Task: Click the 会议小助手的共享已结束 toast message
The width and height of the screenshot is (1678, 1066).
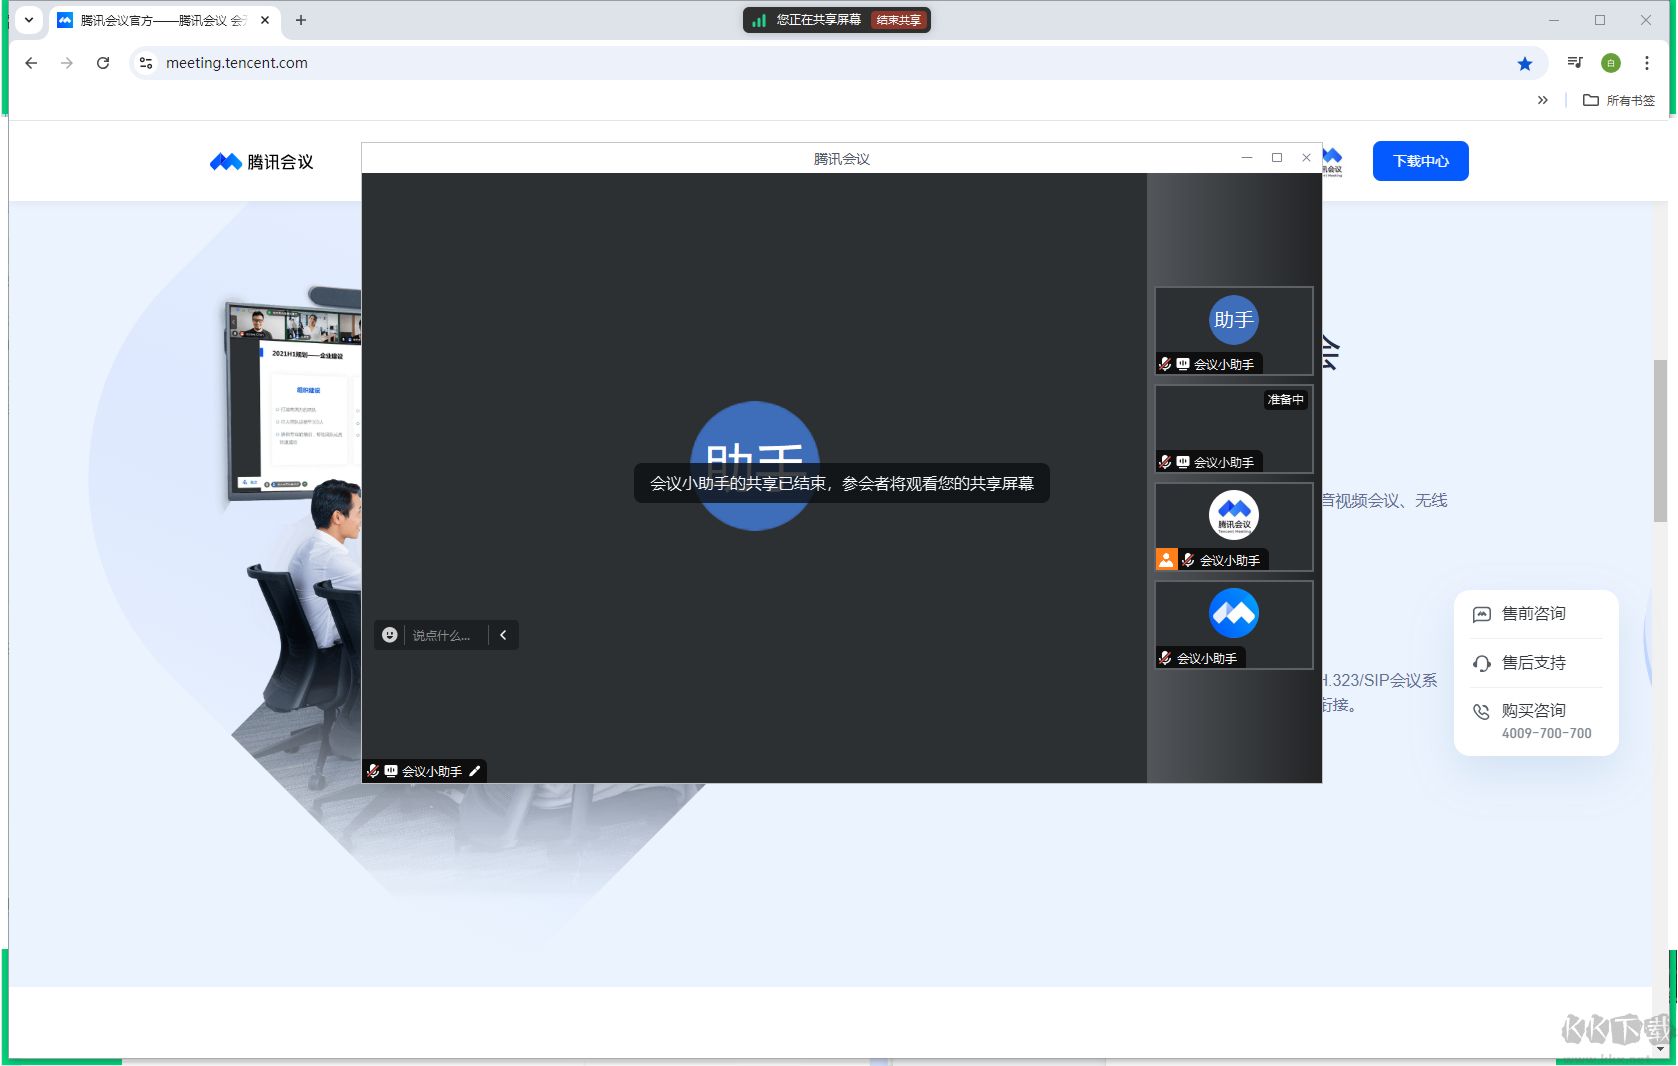Action: [842, 483]
